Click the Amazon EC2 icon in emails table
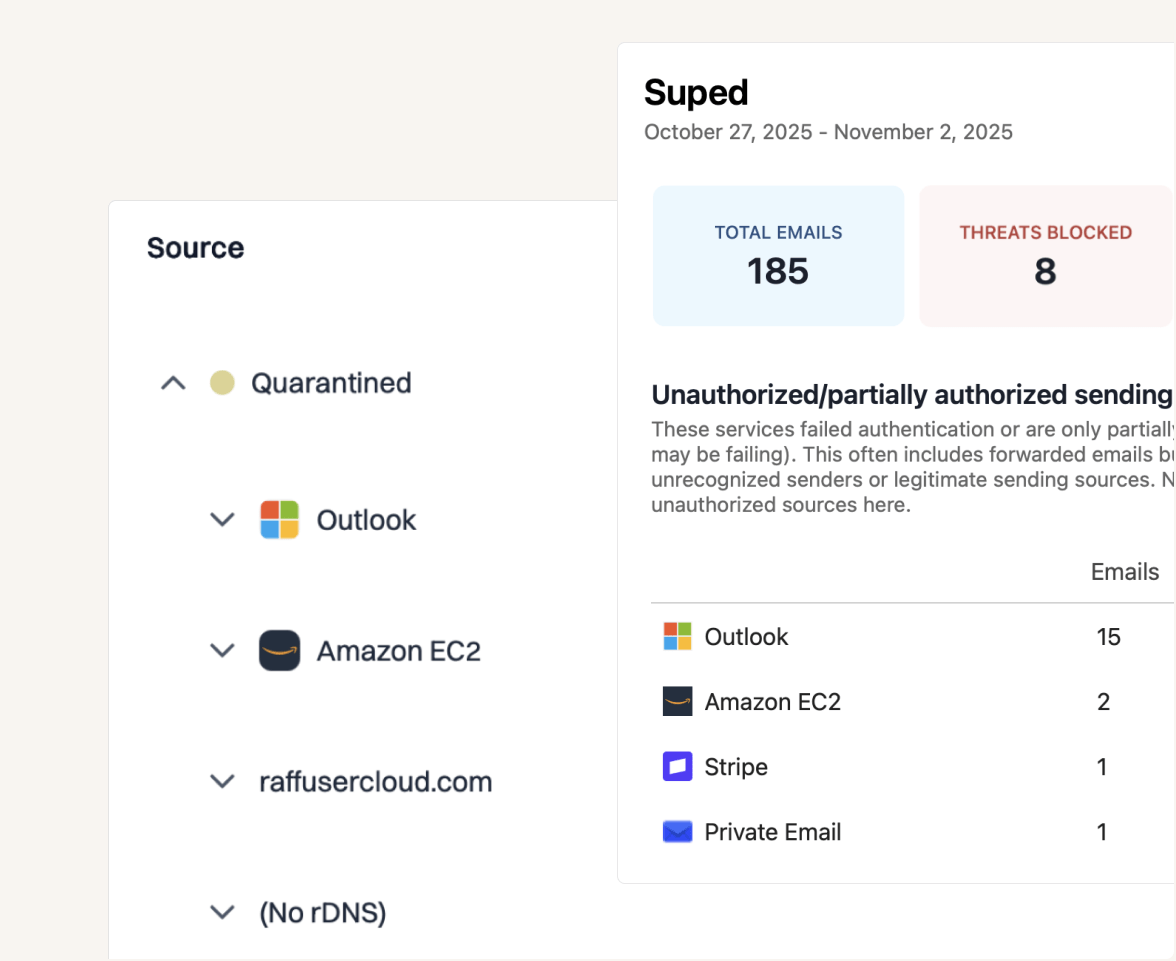1176x961 pixels. click(x=677, y=702)
